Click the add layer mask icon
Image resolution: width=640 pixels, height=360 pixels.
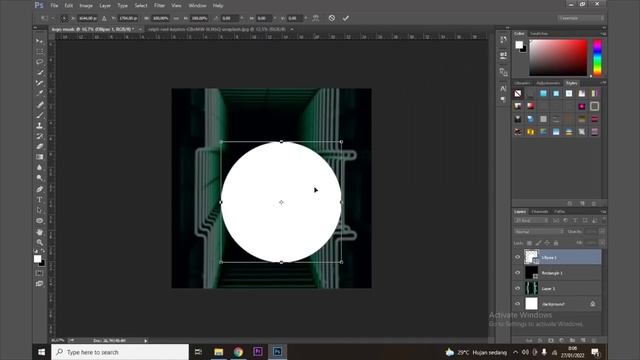(x=551, y=340)
